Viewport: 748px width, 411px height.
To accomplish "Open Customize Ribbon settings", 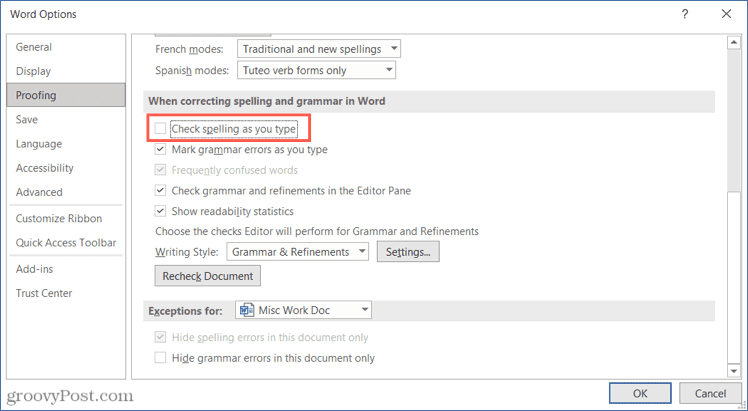I will pos(66,218).
